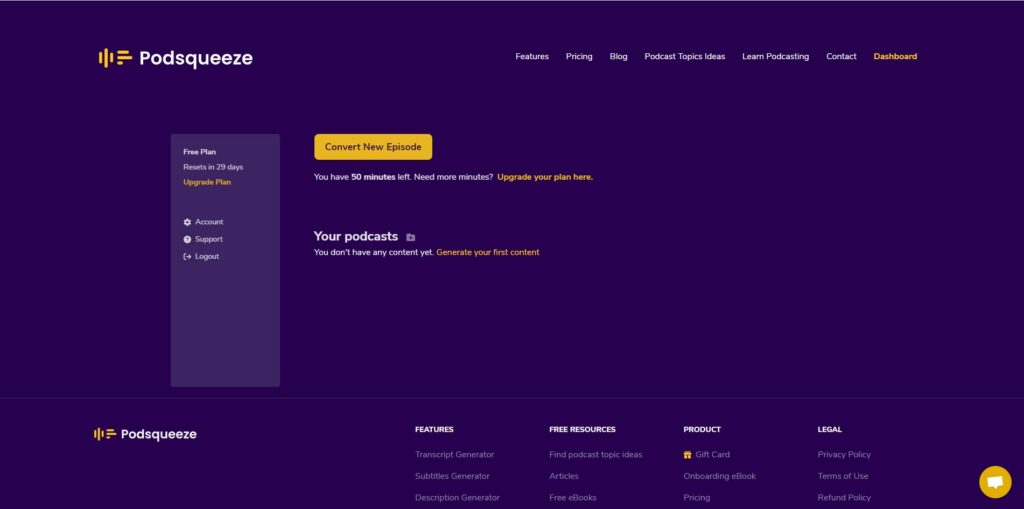
Task: Open Description Generator footer link
Action: point(457,498)
